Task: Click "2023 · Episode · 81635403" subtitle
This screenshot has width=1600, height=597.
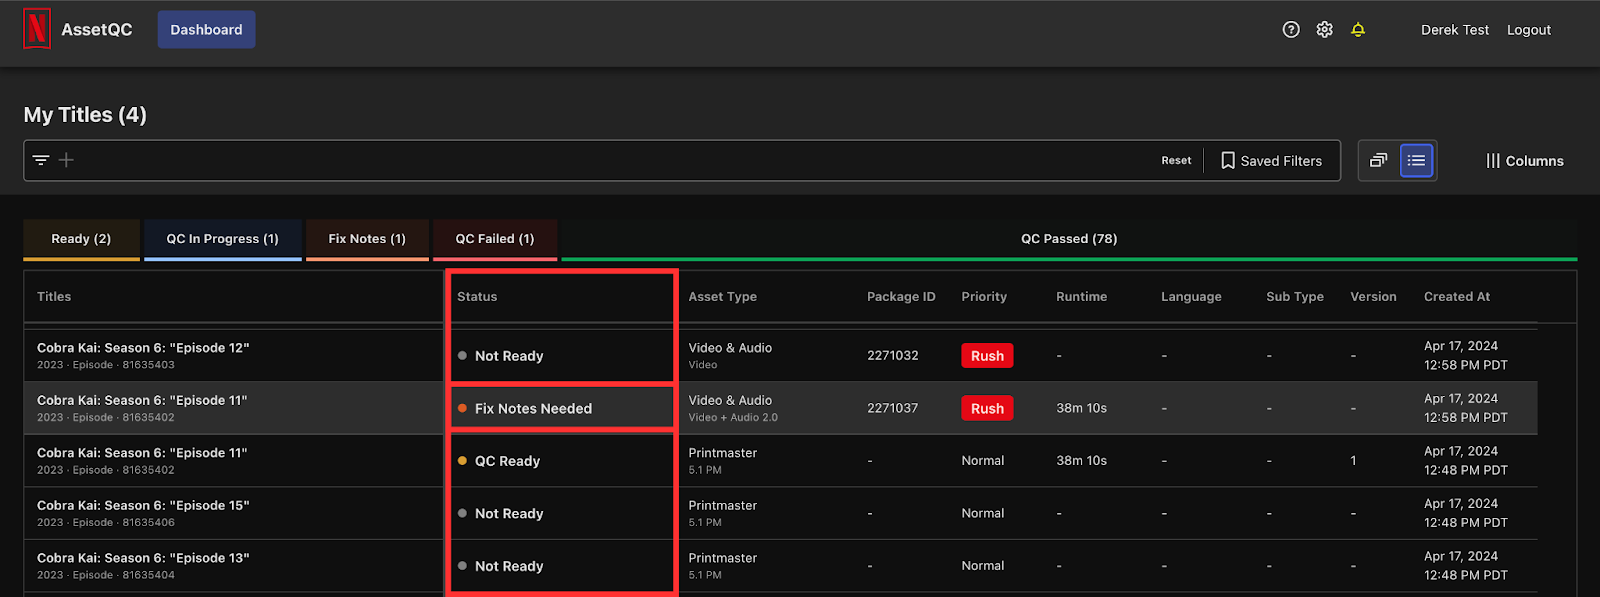Action: tap(106, 365)
